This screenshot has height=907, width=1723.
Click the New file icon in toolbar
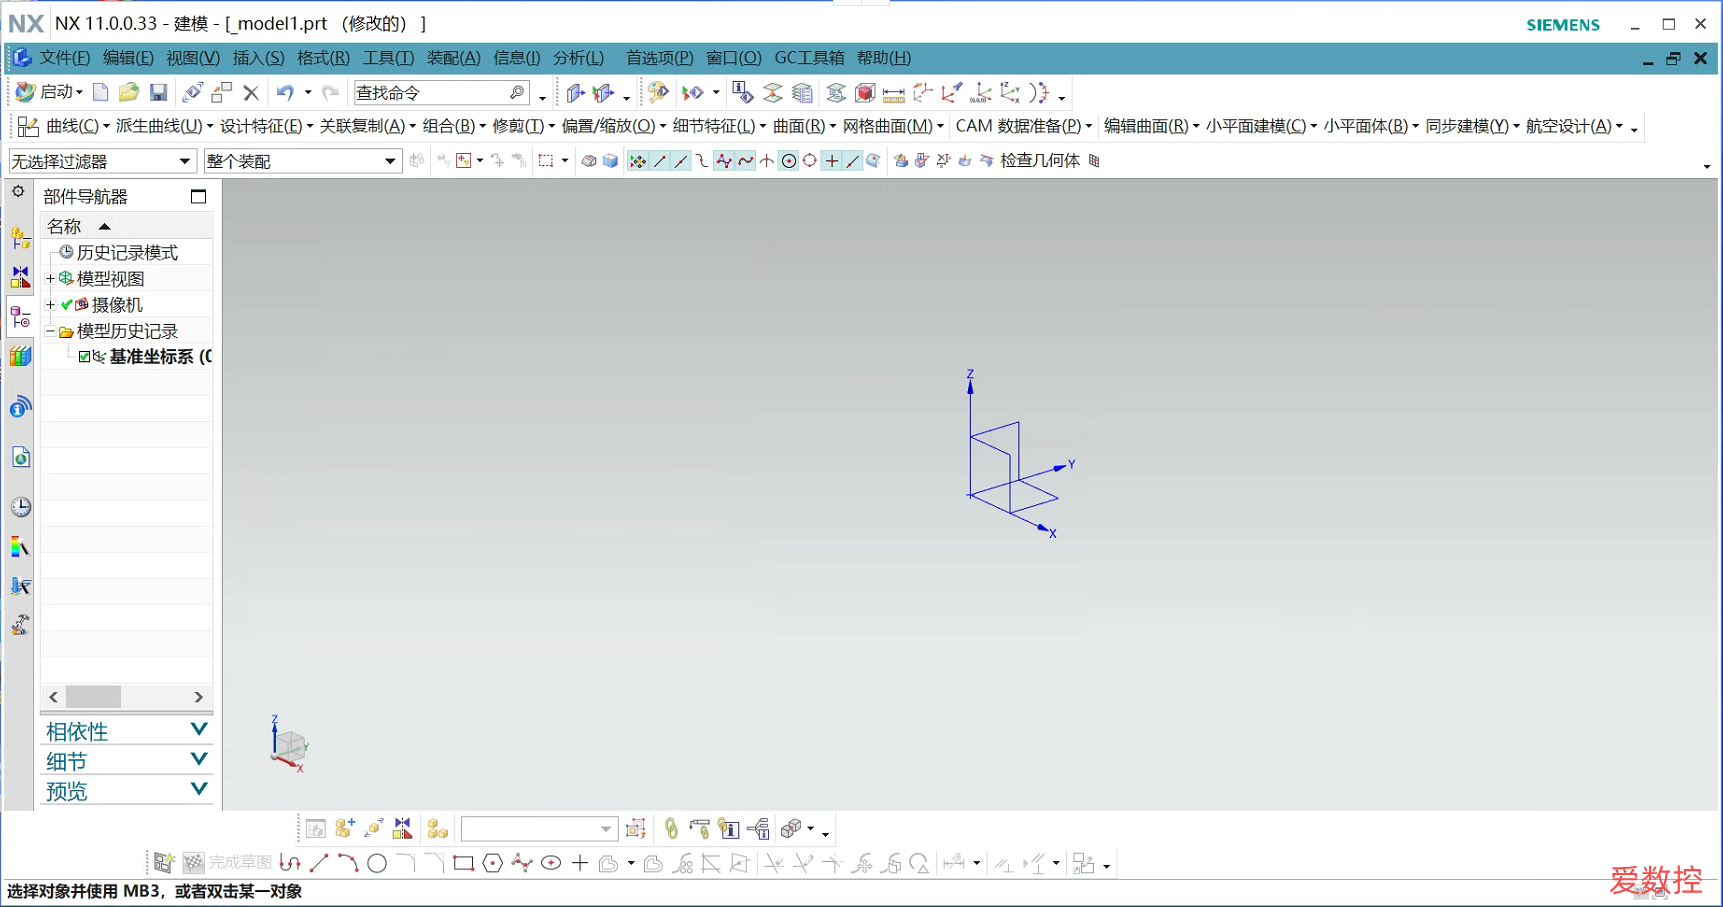(100, 93)
